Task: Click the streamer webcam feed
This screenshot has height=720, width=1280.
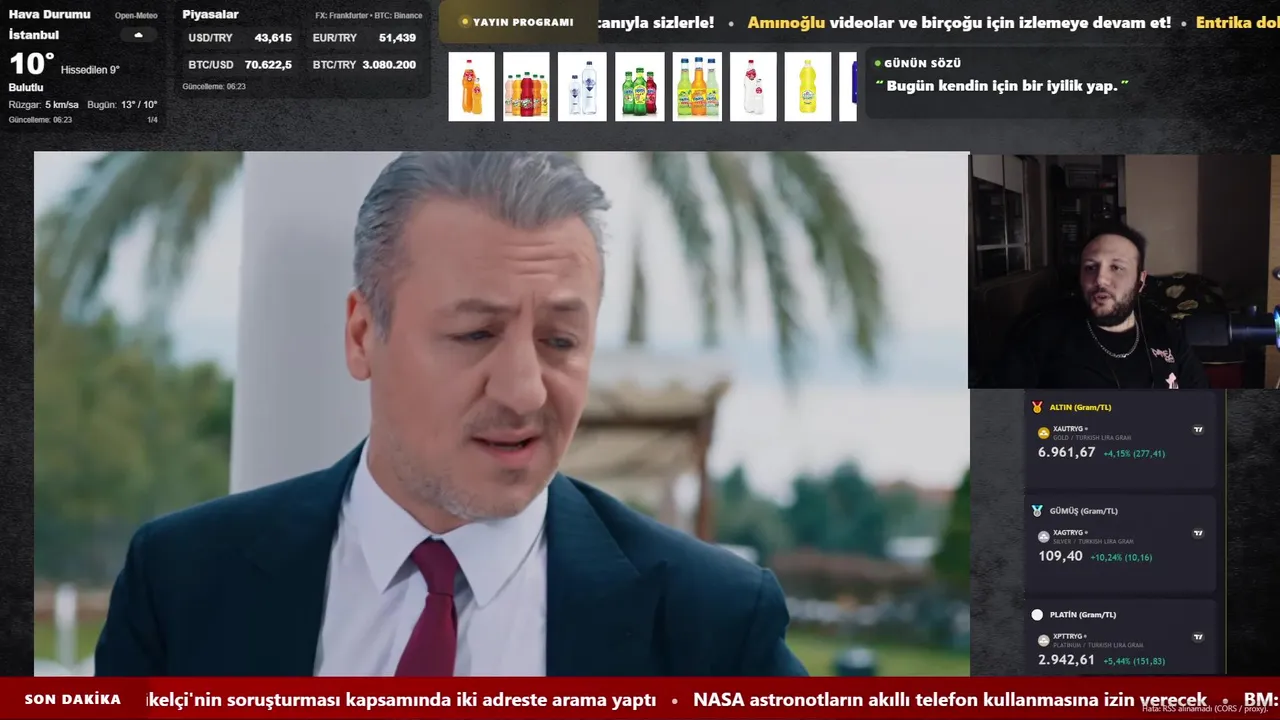Action: [1124, 271]
